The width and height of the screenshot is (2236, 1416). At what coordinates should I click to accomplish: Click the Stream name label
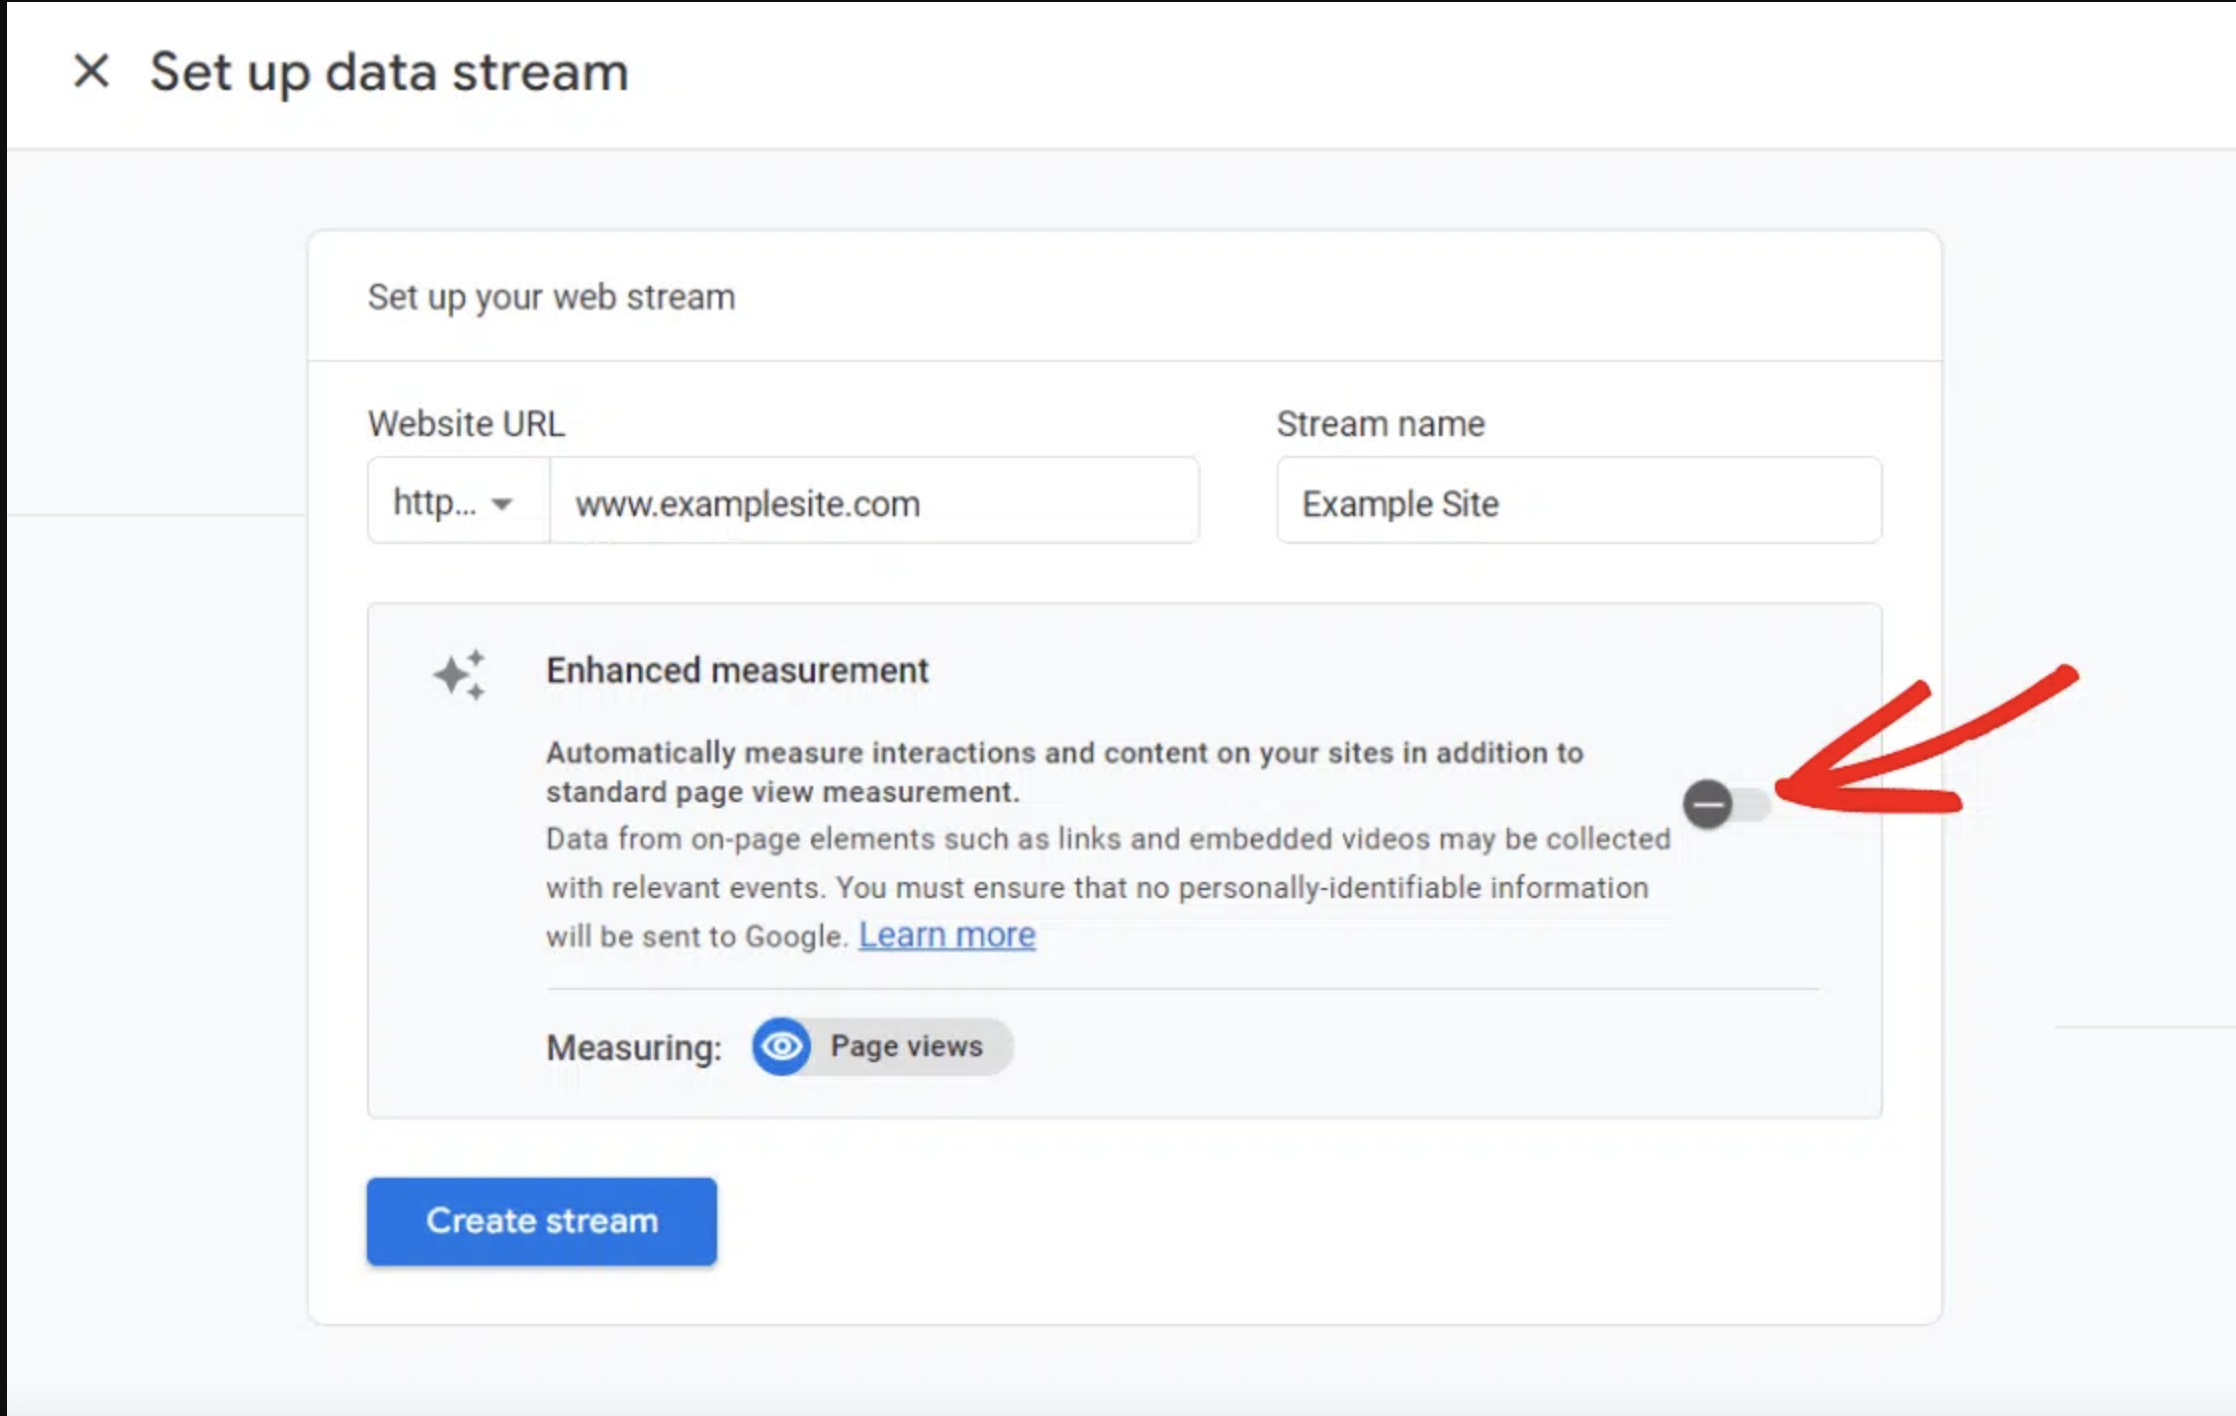pyautogui.click(x=1380, y=424)
